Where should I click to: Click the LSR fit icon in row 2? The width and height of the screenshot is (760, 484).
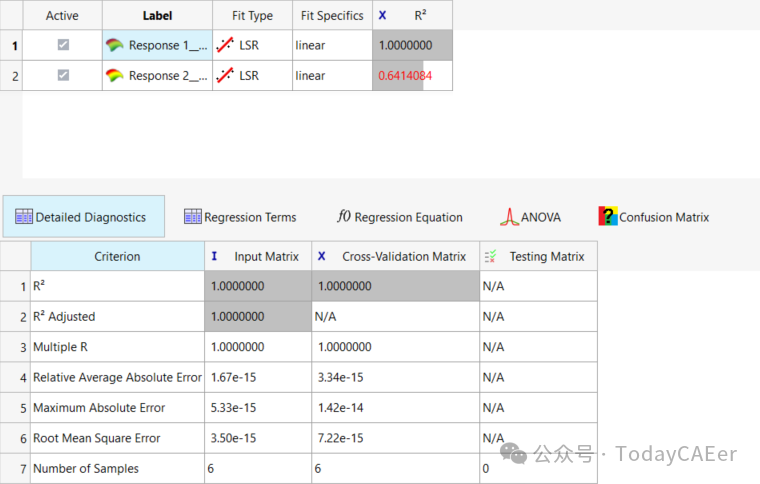(225, 76)
